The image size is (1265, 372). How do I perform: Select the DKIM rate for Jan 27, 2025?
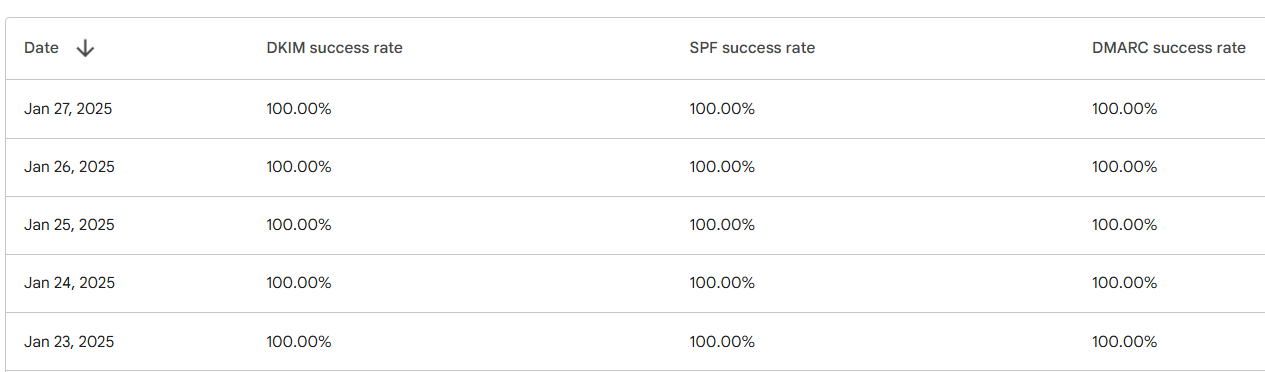coord(299,109)
